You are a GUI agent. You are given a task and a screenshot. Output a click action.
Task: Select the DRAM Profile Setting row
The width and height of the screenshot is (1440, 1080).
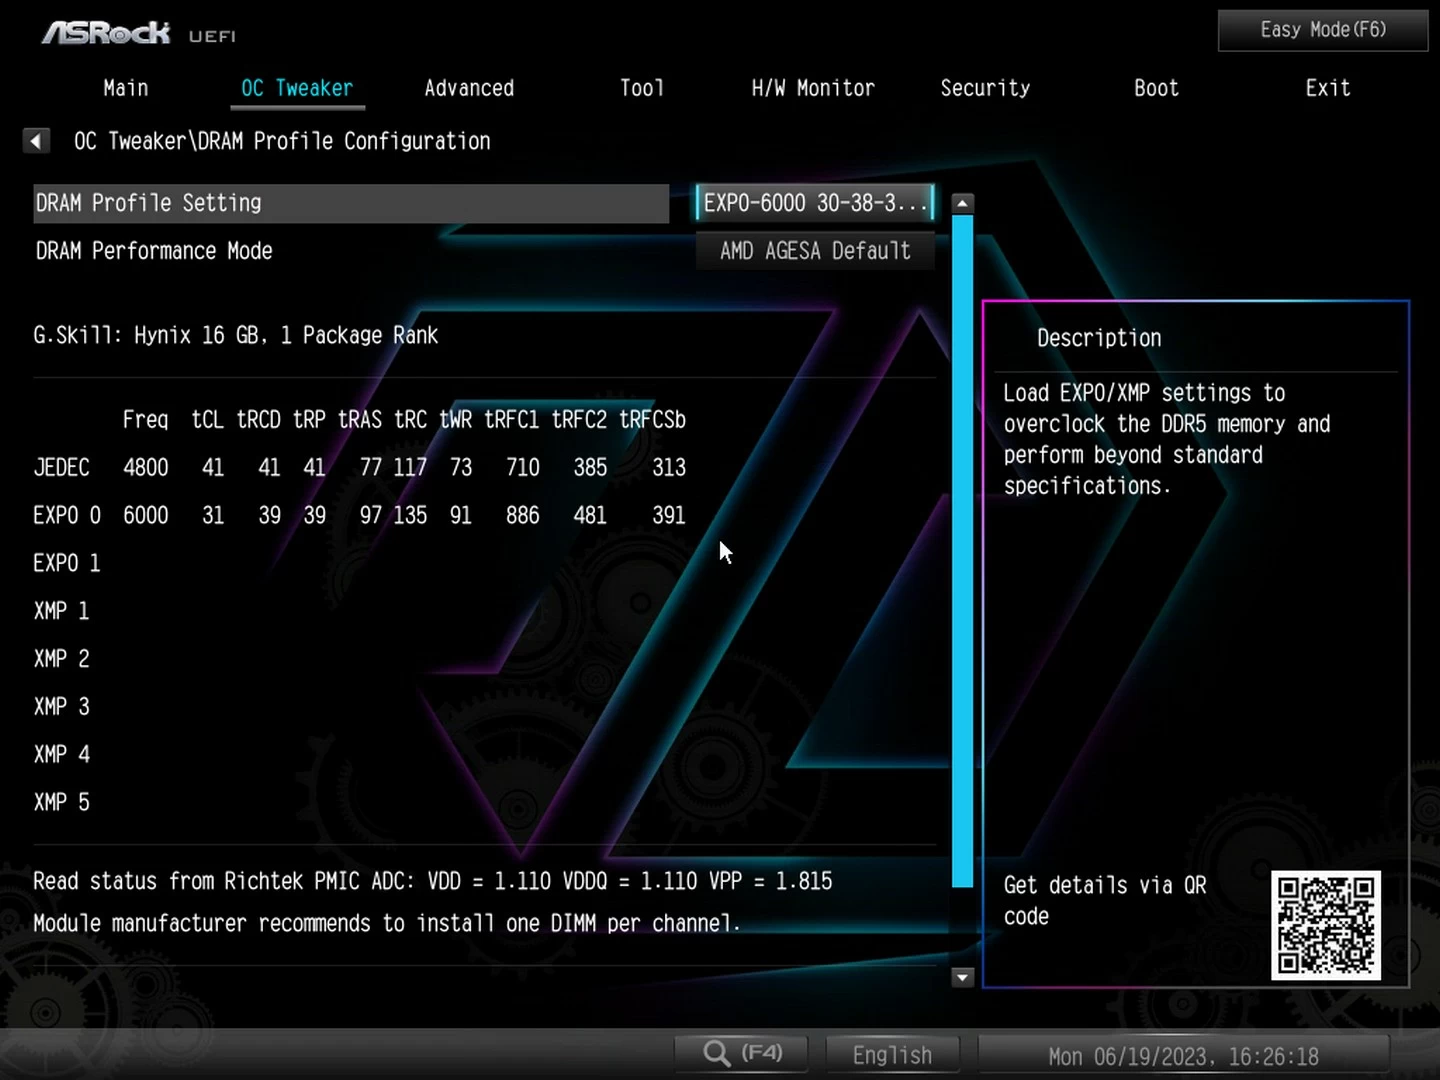point(350,203)
